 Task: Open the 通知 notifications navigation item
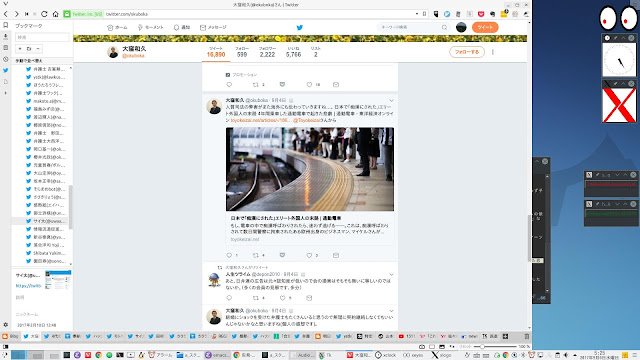[182, 27]
